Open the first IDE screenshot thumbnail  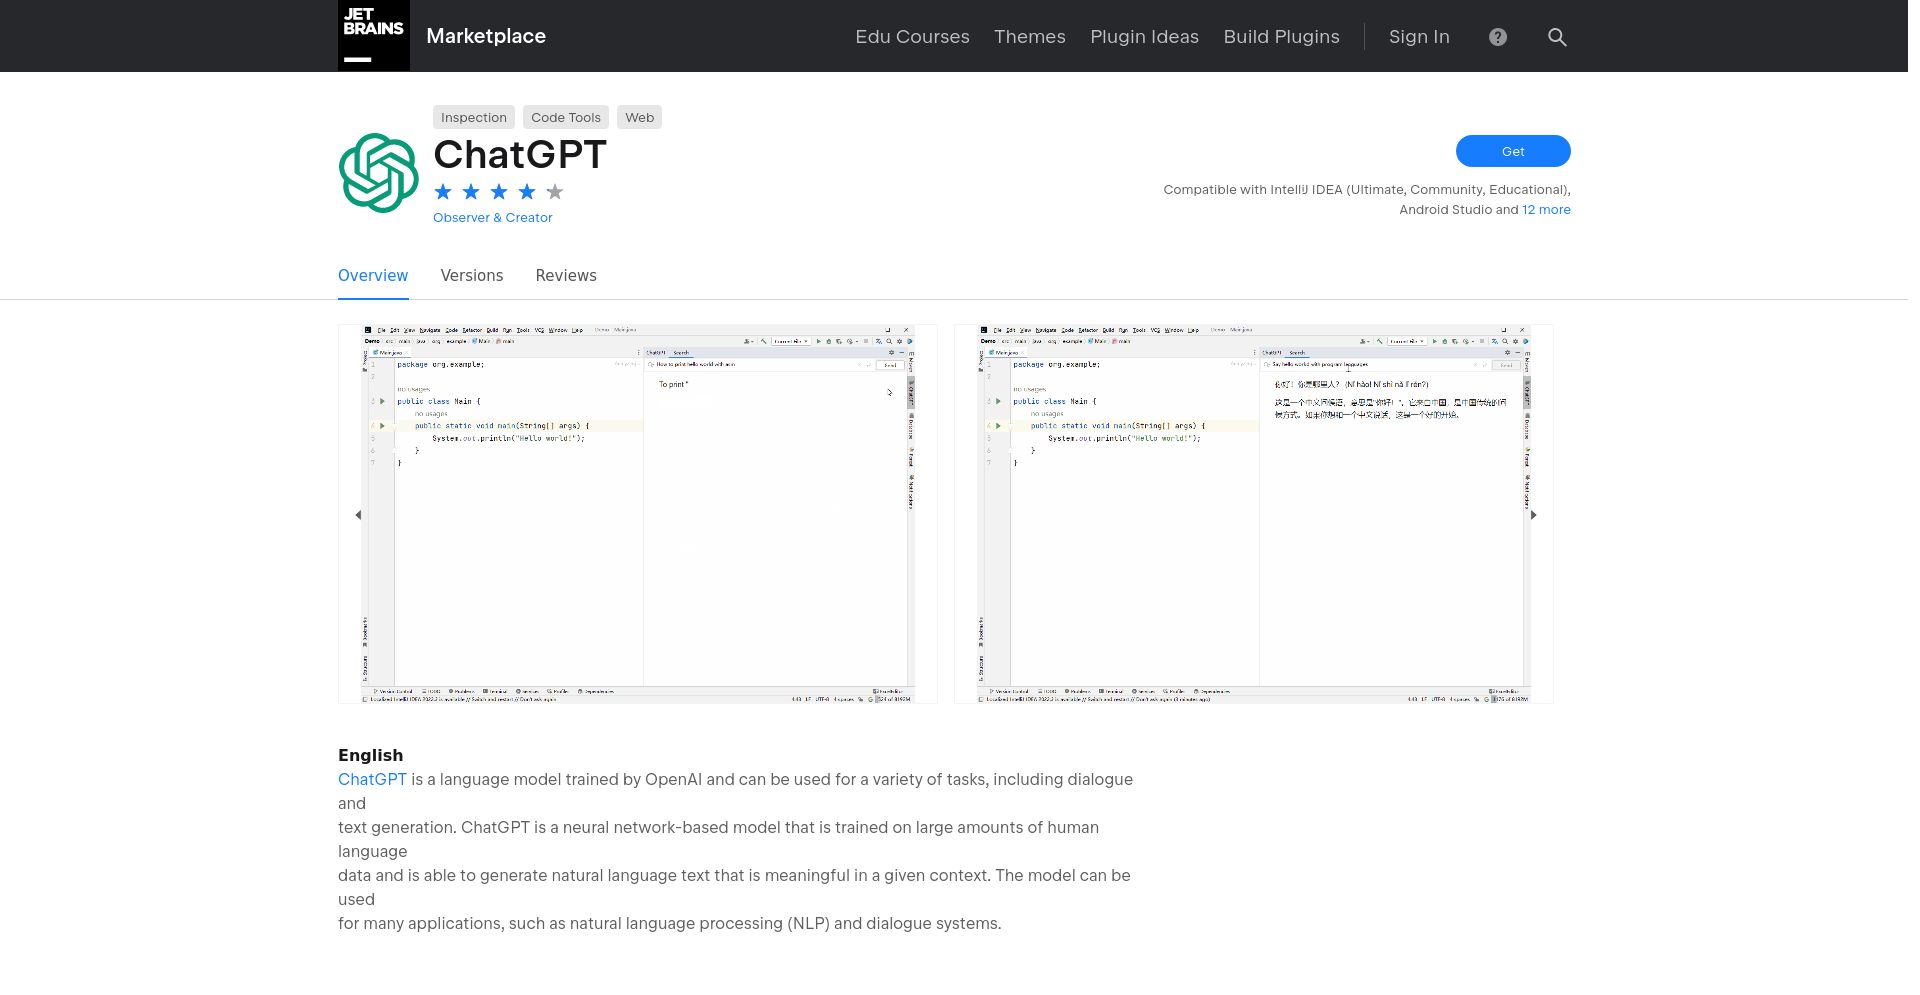tap(638, 514)
